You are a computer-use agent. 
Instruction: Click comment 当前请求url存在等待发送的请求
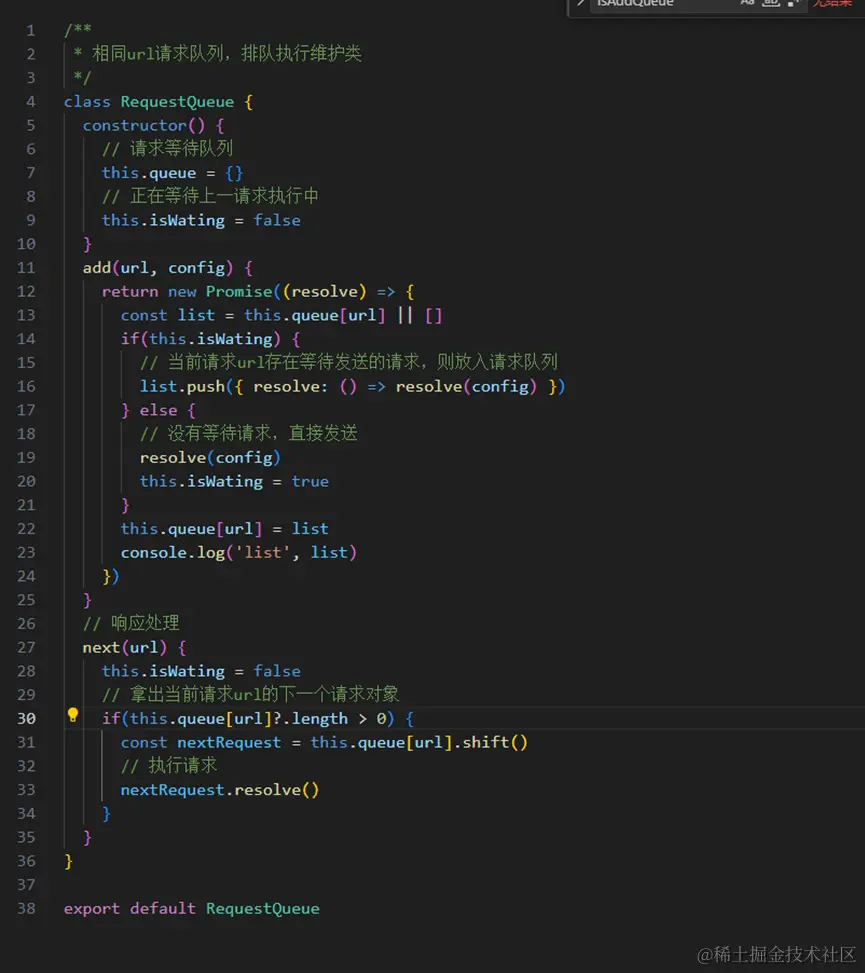pyautogui.click(x=295, y=362)
